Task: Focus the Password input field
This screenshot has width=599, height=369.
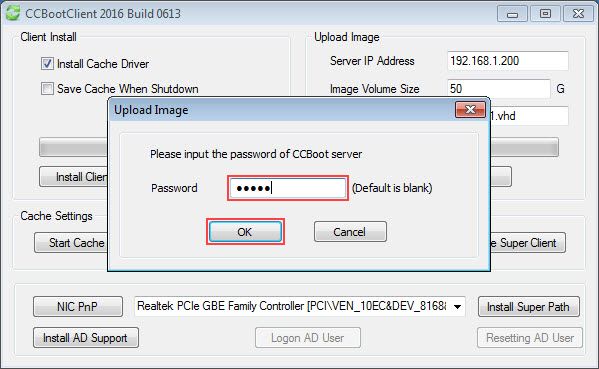Action: click(x=288, y=188)
